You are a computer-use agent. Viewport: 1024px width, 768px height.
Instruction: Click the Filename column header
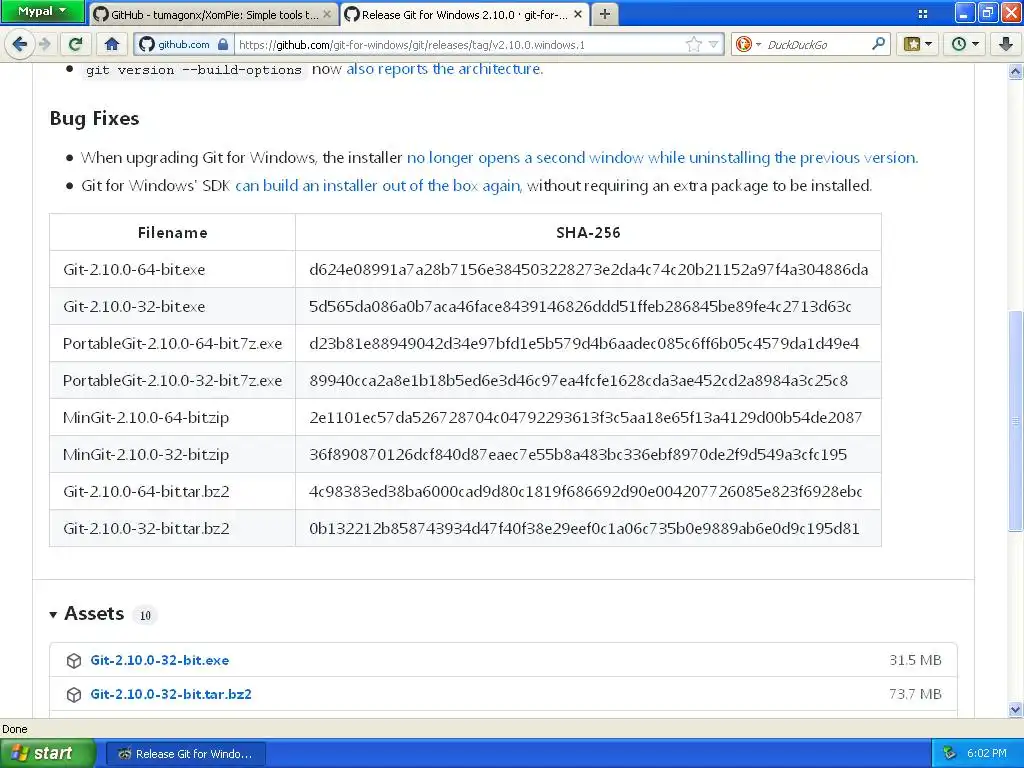(x=172, y=232)
